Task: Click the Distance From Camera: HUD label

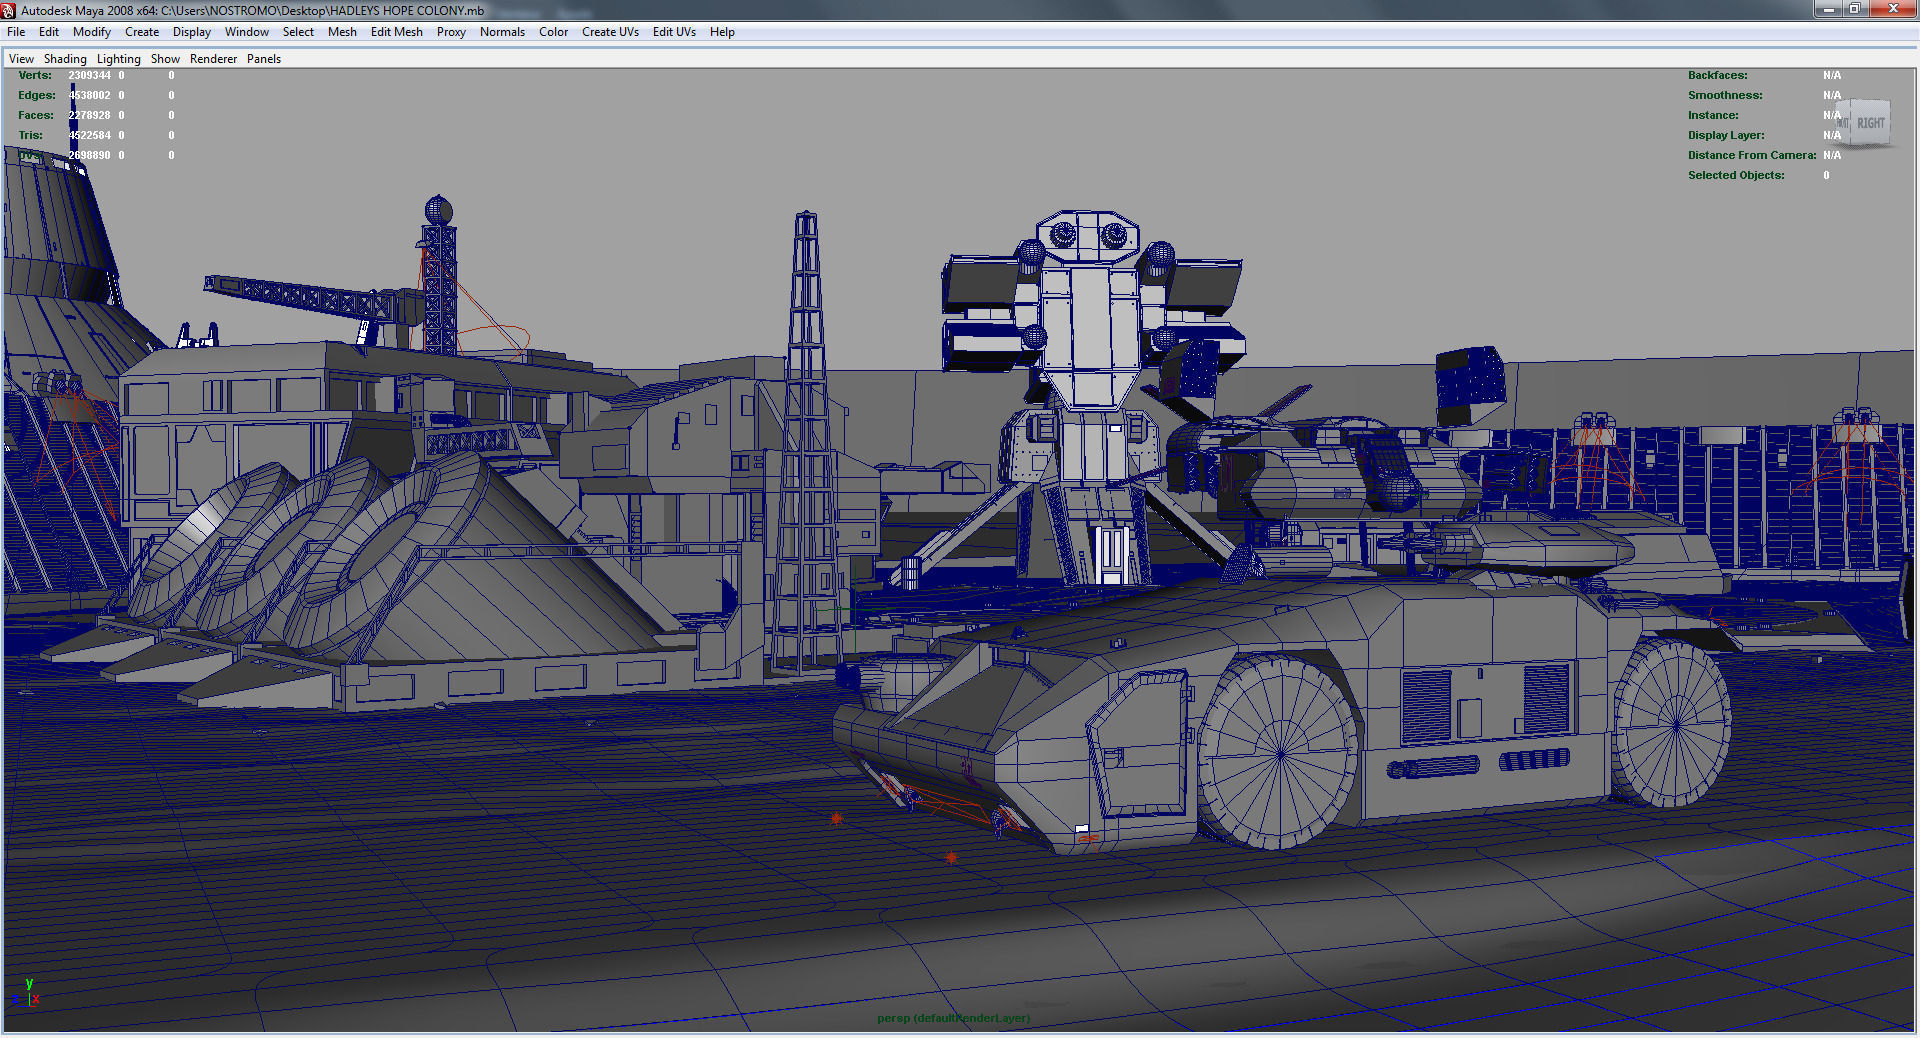Action: point(1752,155)
